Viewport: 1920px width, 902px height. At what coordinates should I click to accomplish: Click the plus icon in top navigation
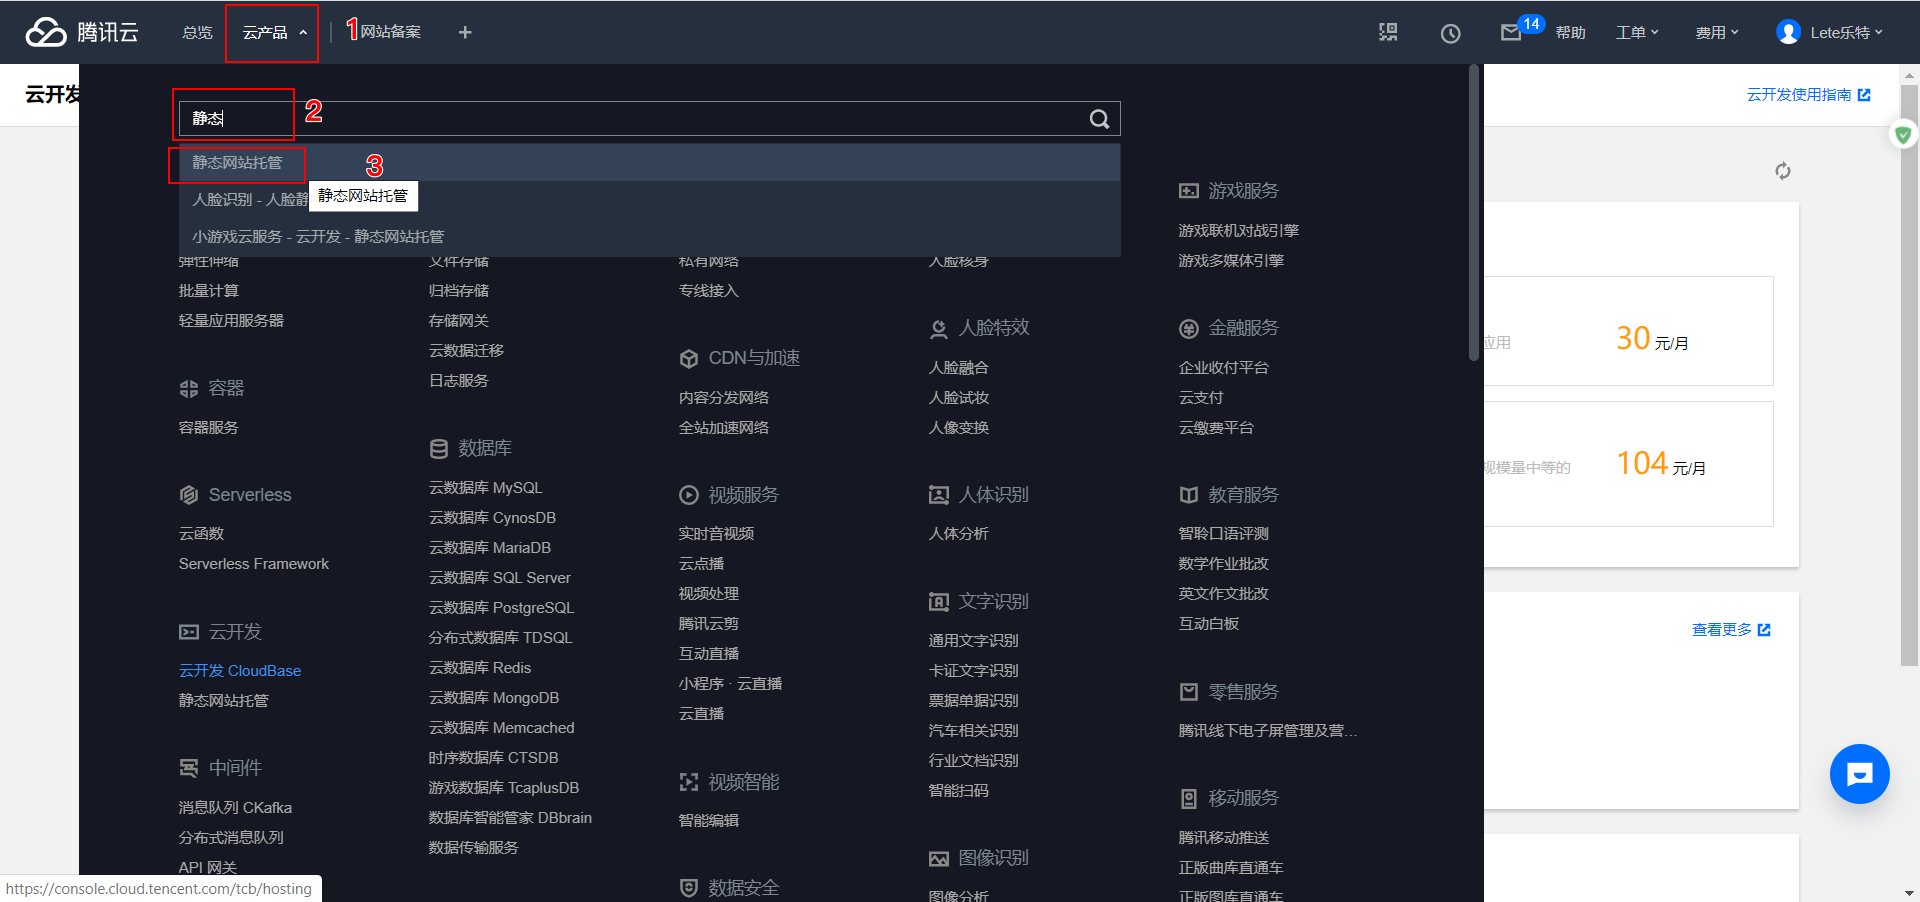pos(465,32)
